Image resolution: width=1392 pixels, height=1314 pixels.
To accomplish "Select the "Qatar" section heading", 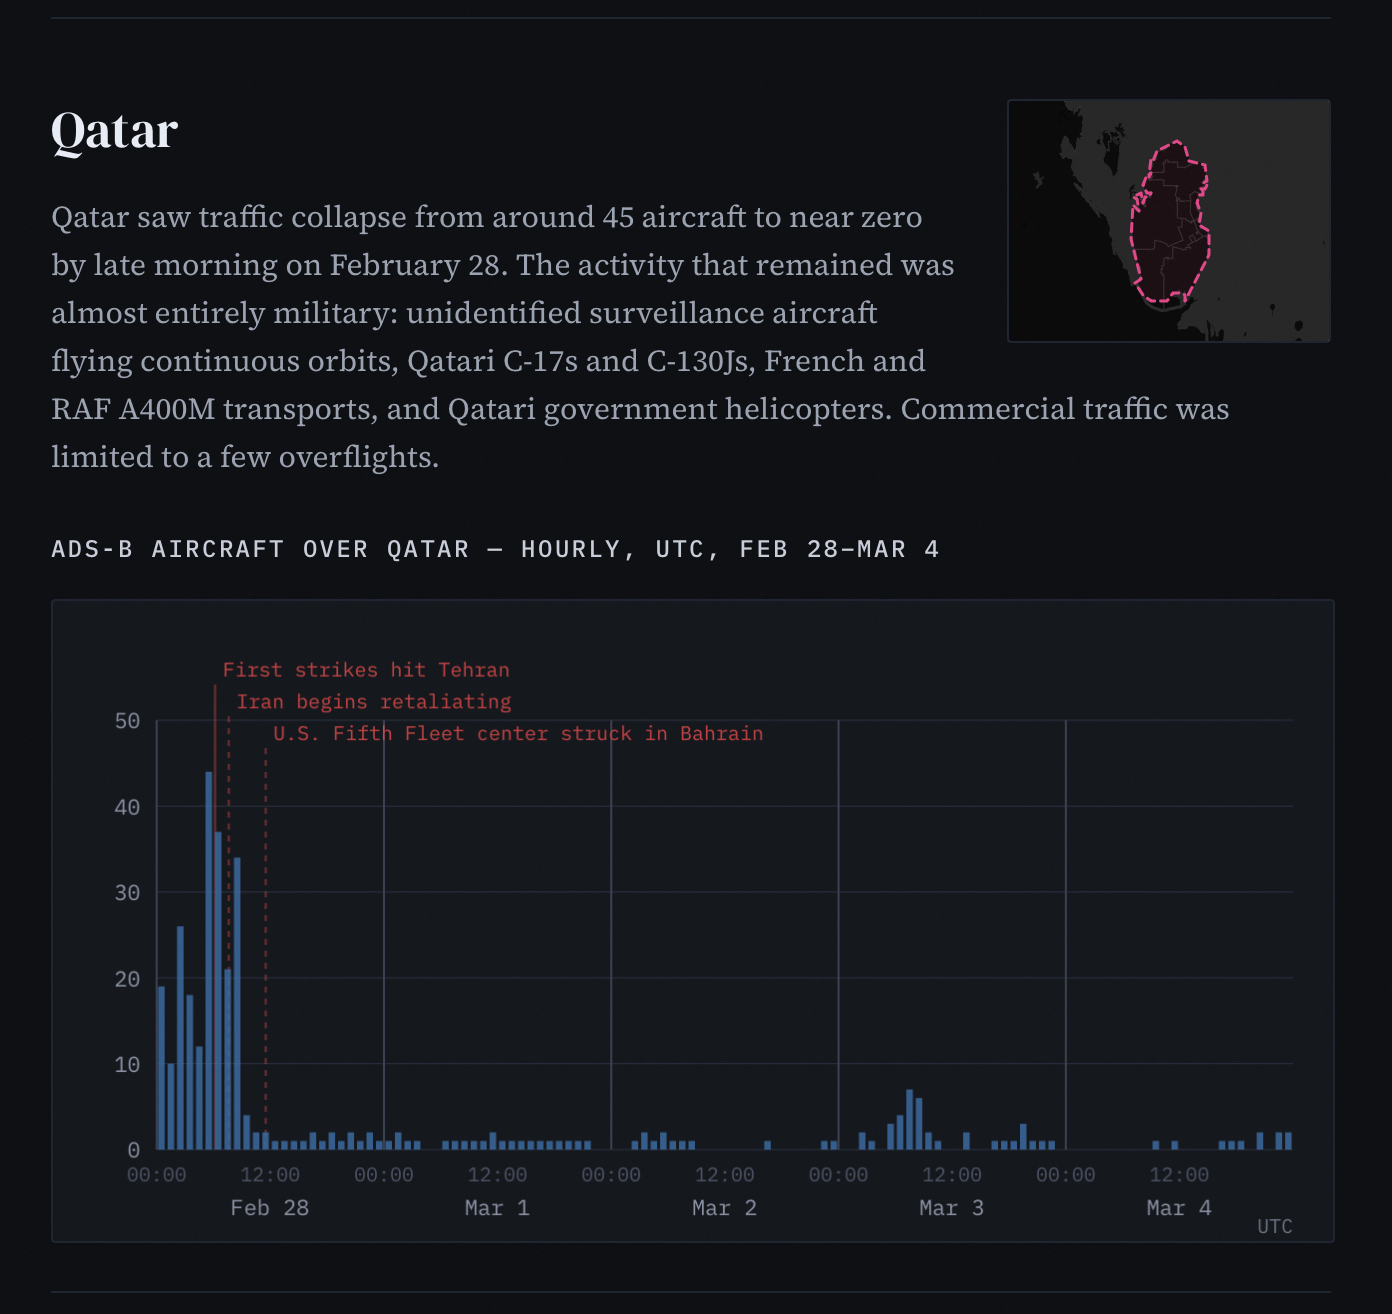I will 115,131.
